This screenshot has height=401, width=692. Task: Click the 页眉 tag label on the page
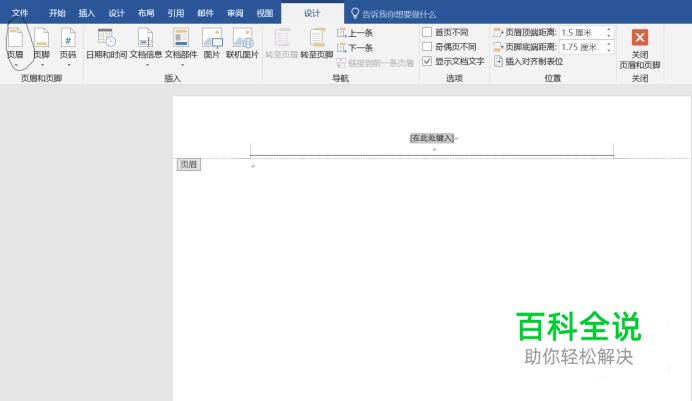pyautogui.click(x=188, y=165)
